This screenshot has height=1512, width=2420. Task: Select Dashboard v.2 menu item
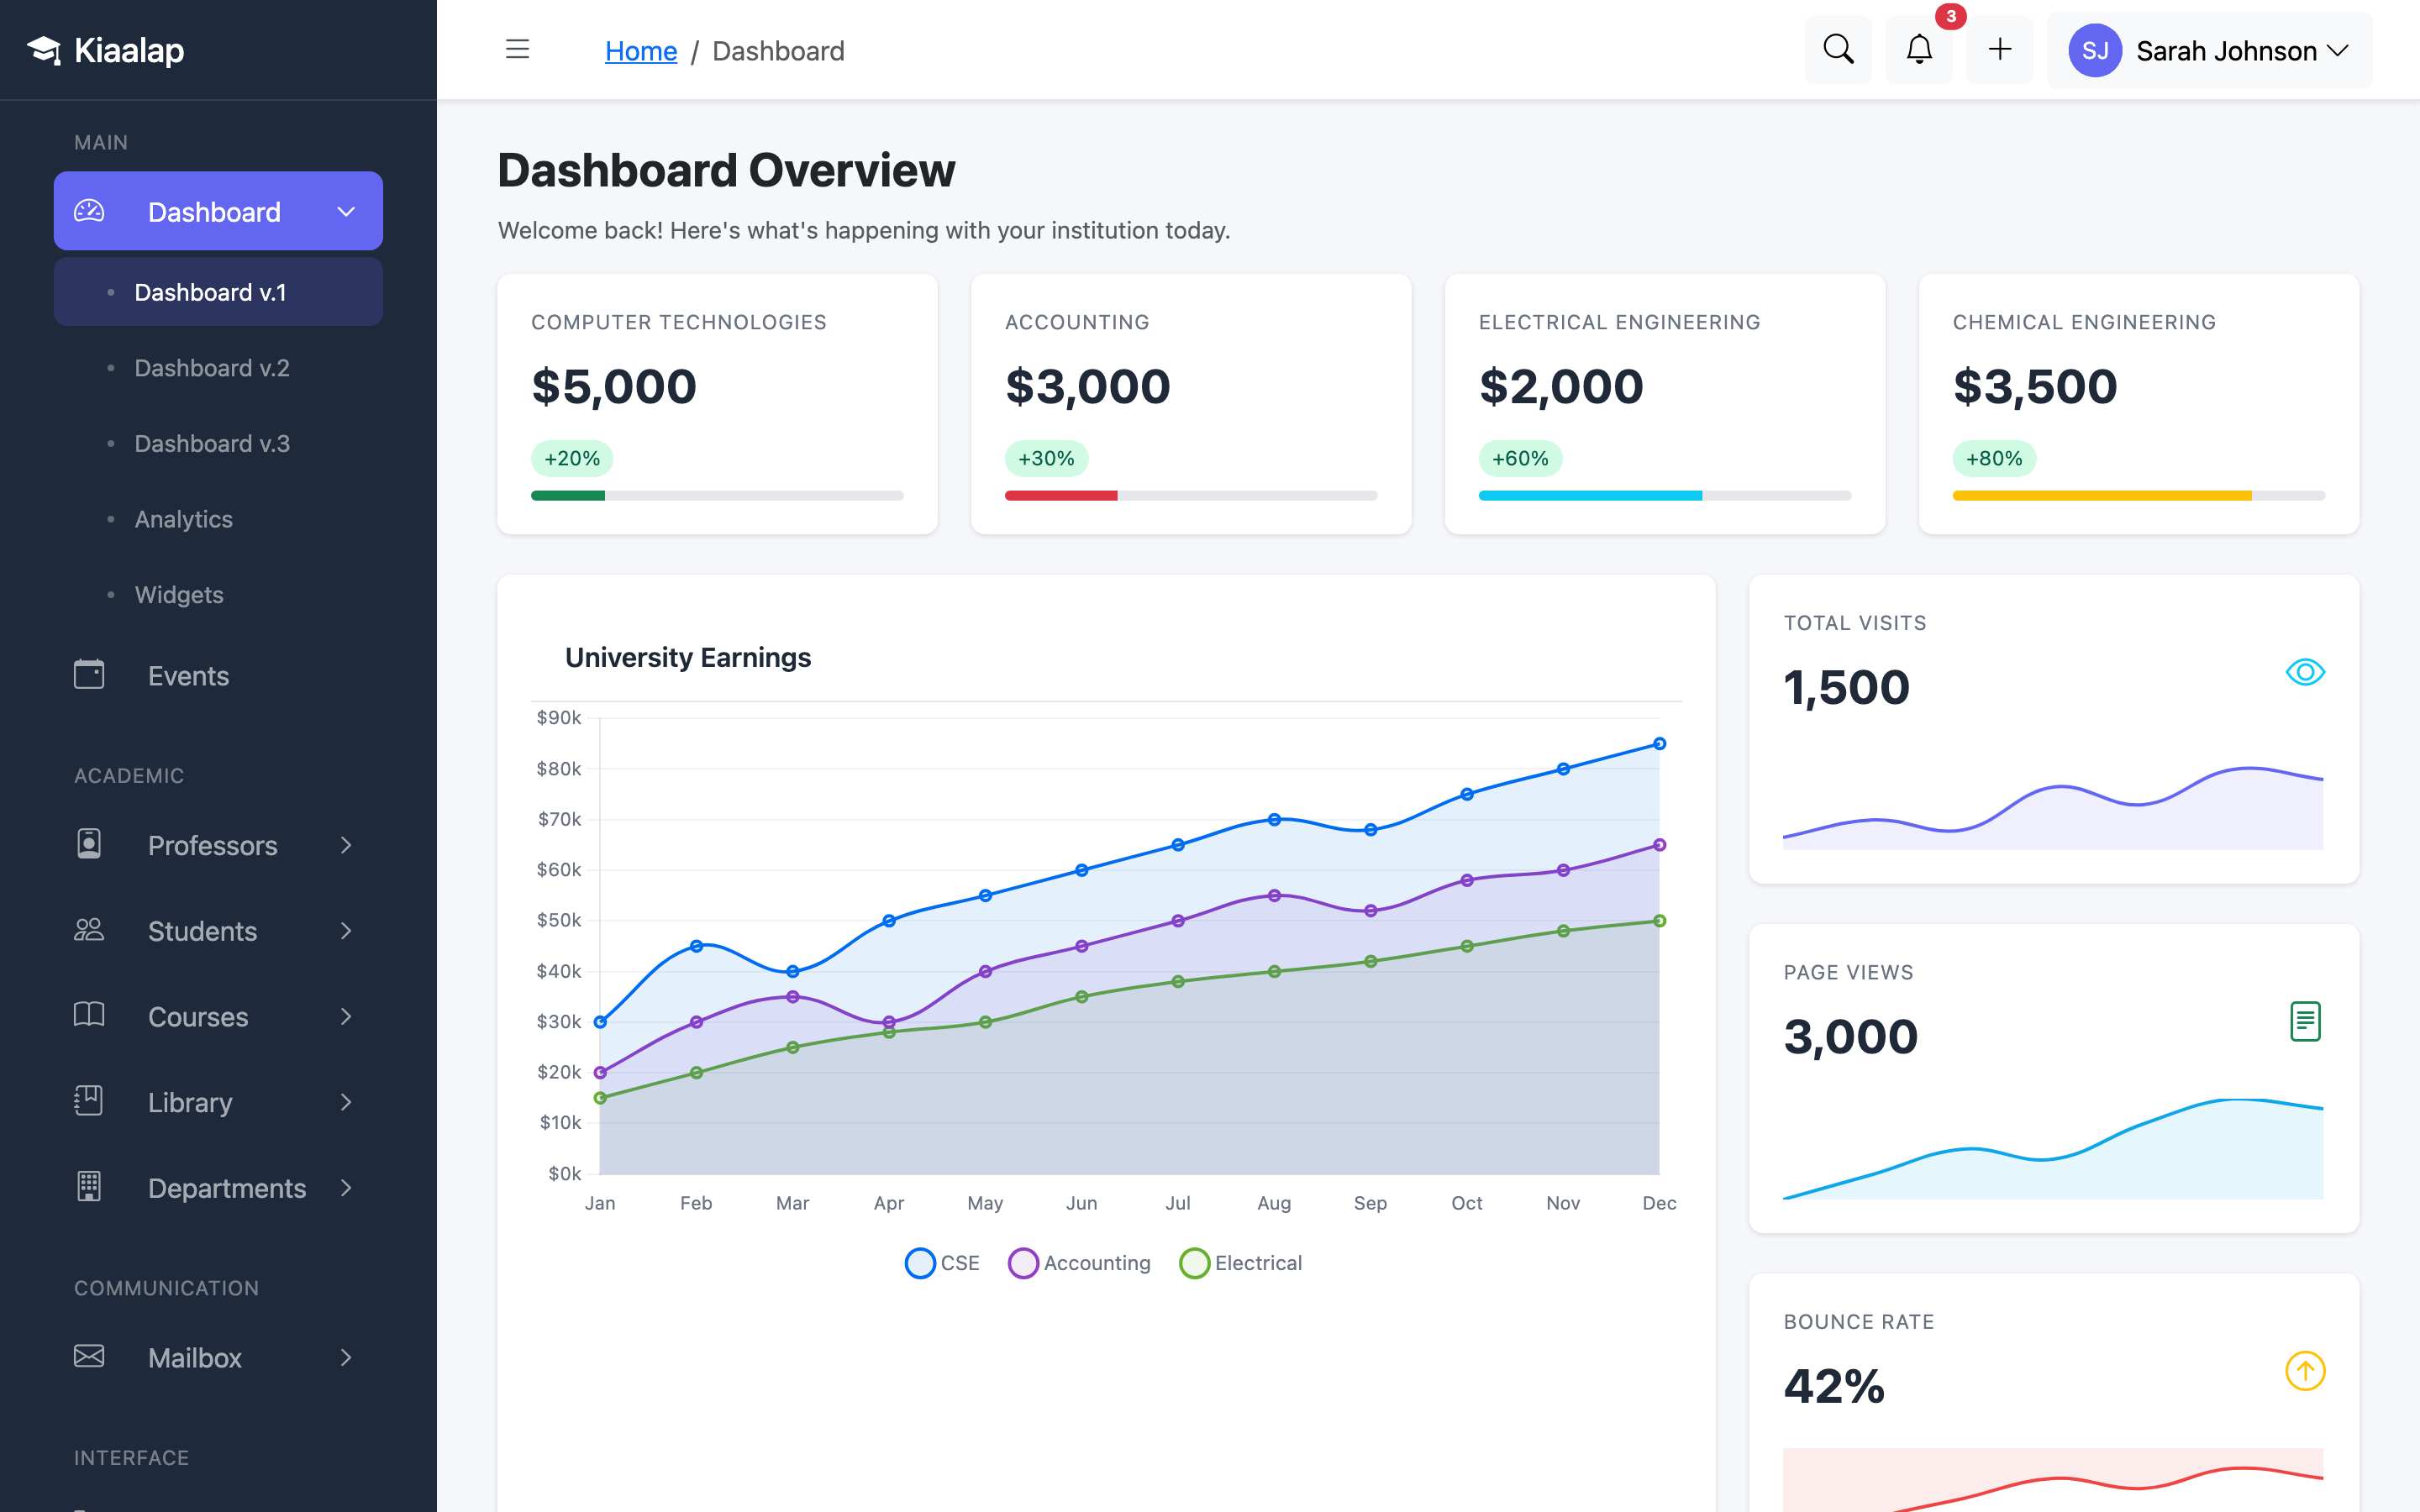218,368
